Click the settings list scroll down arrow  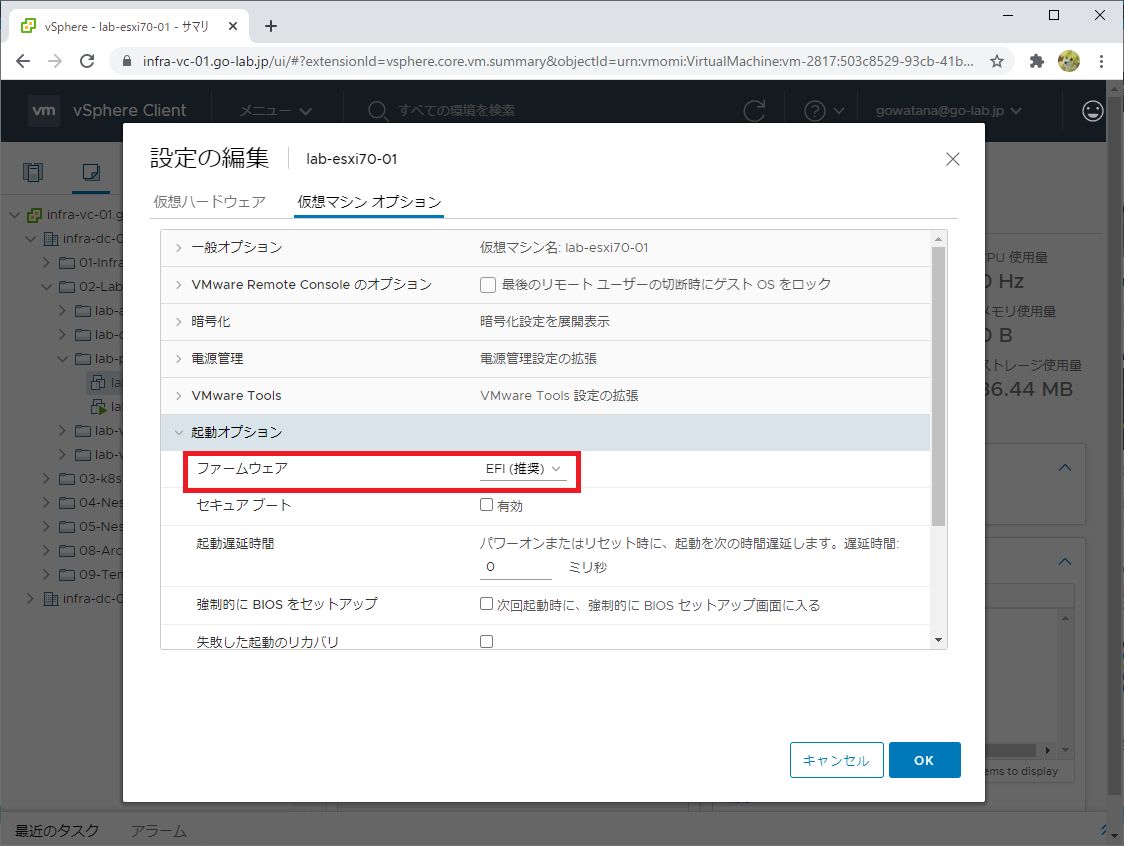pyautogui.click(x=938, y=640)
